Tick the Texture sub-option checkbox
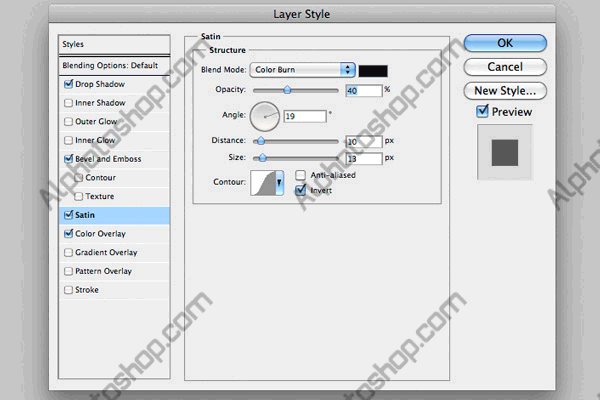The width and height of the screenshot is (600, 400). pyautogui.click(x=78, y=196)
